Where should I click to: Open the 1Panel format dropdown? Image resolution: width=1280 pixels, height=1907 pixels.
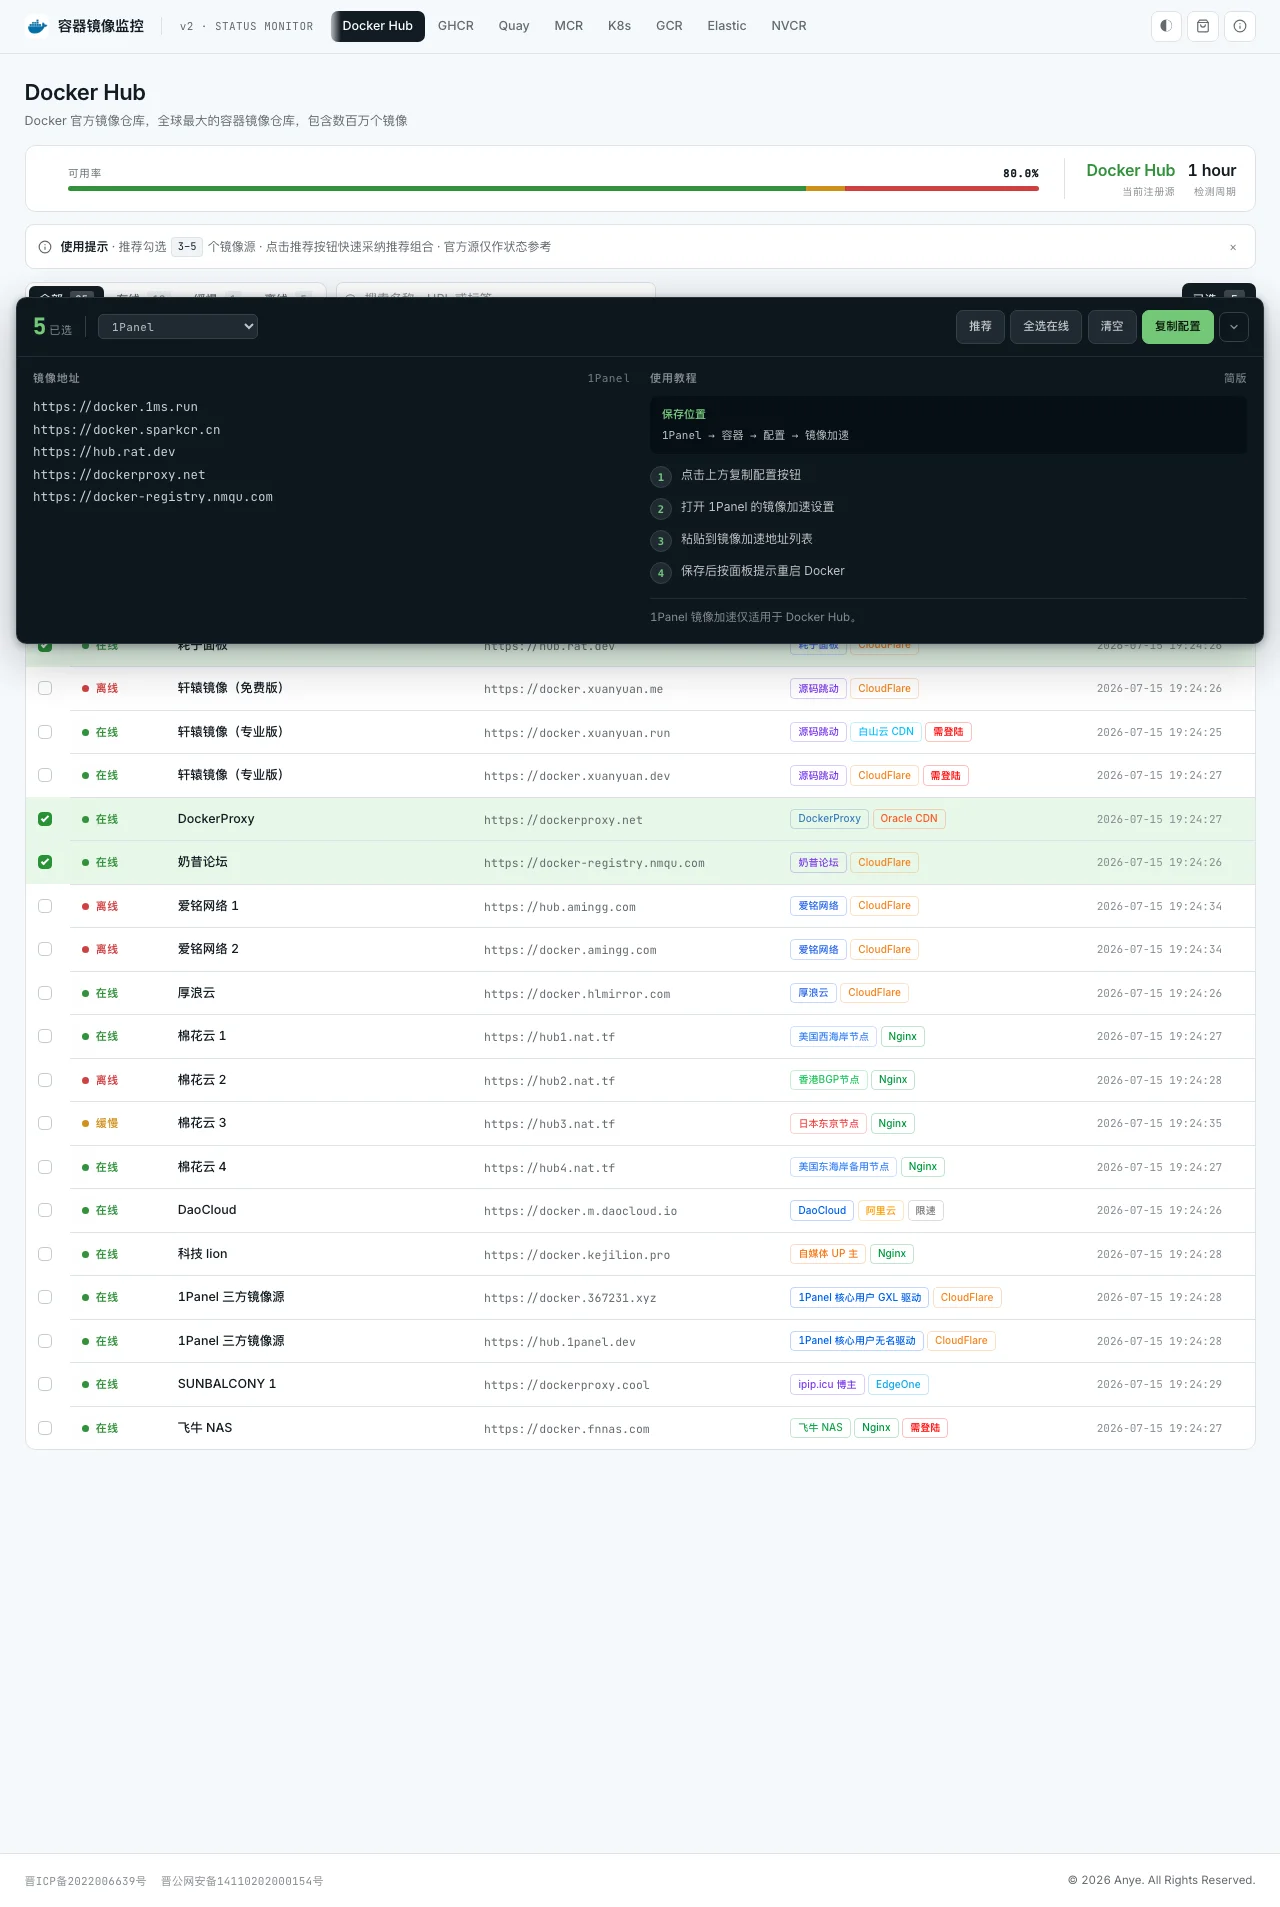(x=178, y=327)
